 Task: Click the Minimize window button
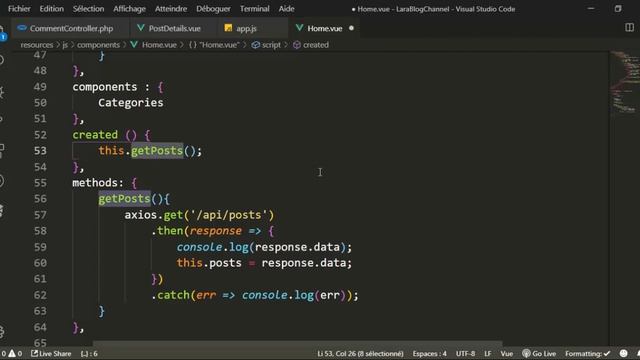pyautogui.click(x=591, y=9)
